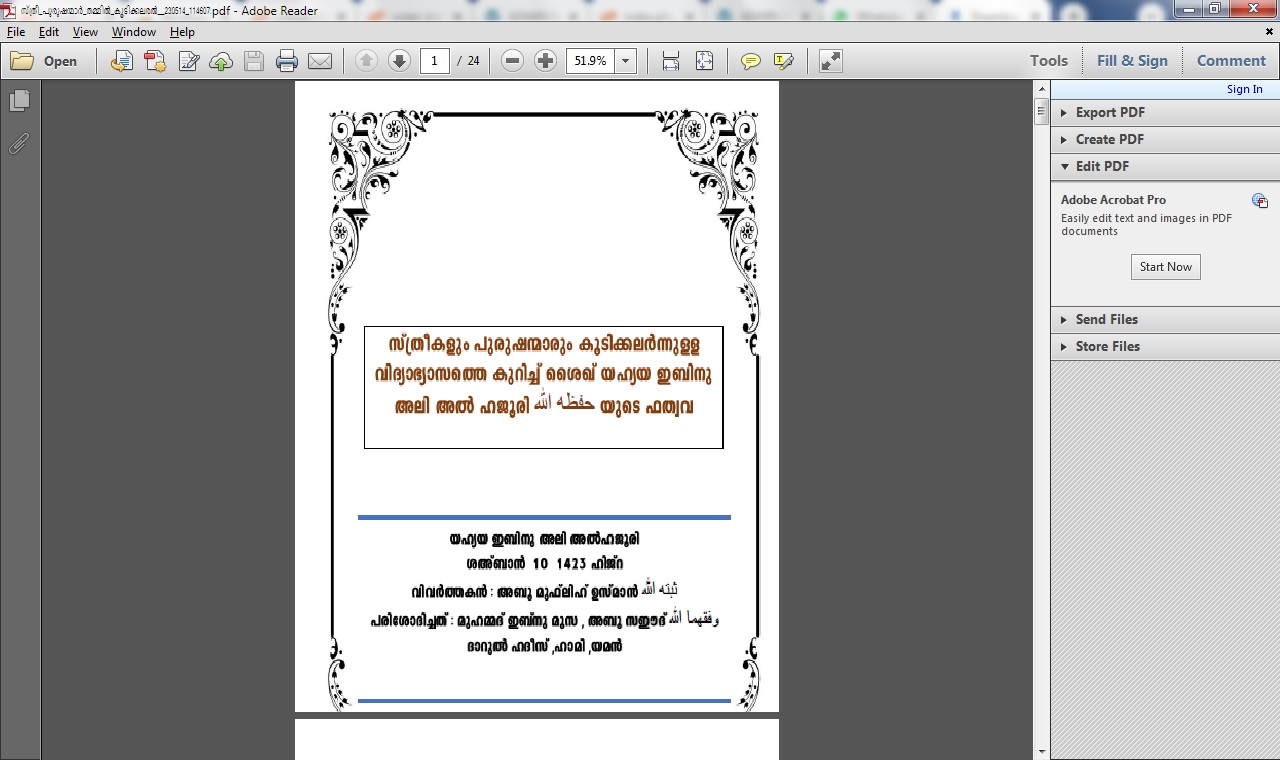Viewport: 1280px width, 760px height.
Task: Click the zoom in plus button
Action: pyautogui.click(x=545, y=61)
